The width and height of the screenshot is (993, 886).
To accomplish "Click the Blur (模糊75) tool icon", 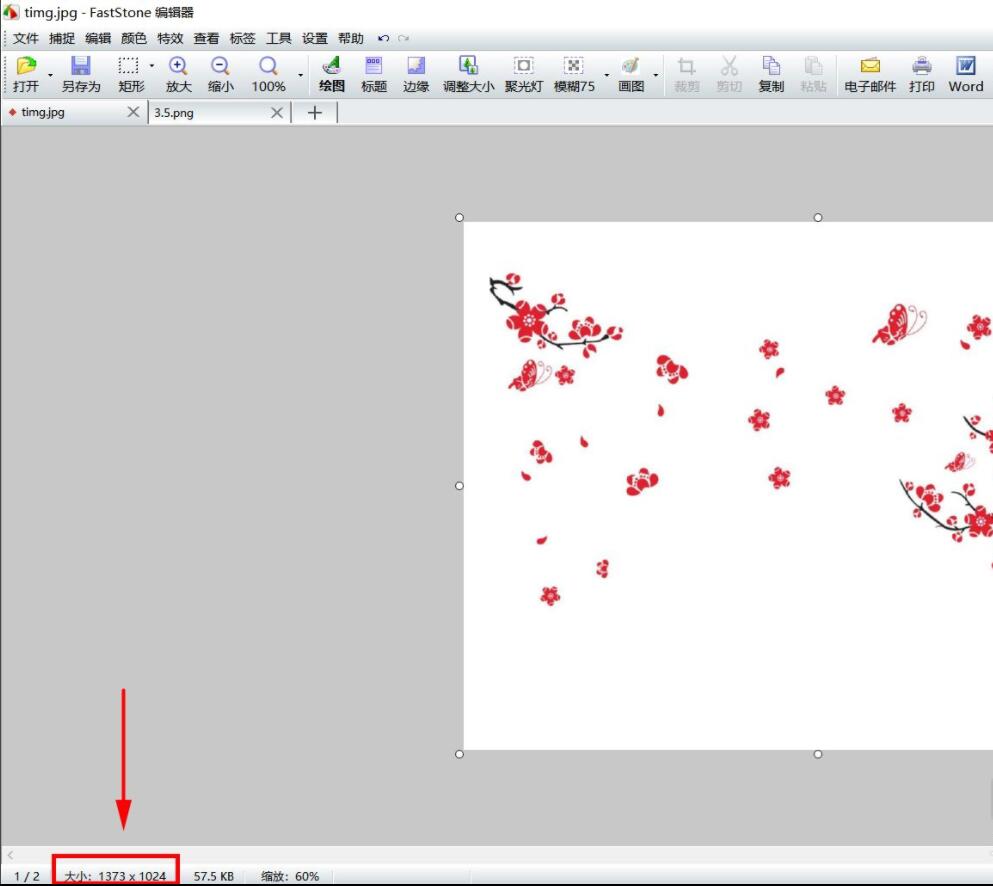I will [x=573, y=66].
